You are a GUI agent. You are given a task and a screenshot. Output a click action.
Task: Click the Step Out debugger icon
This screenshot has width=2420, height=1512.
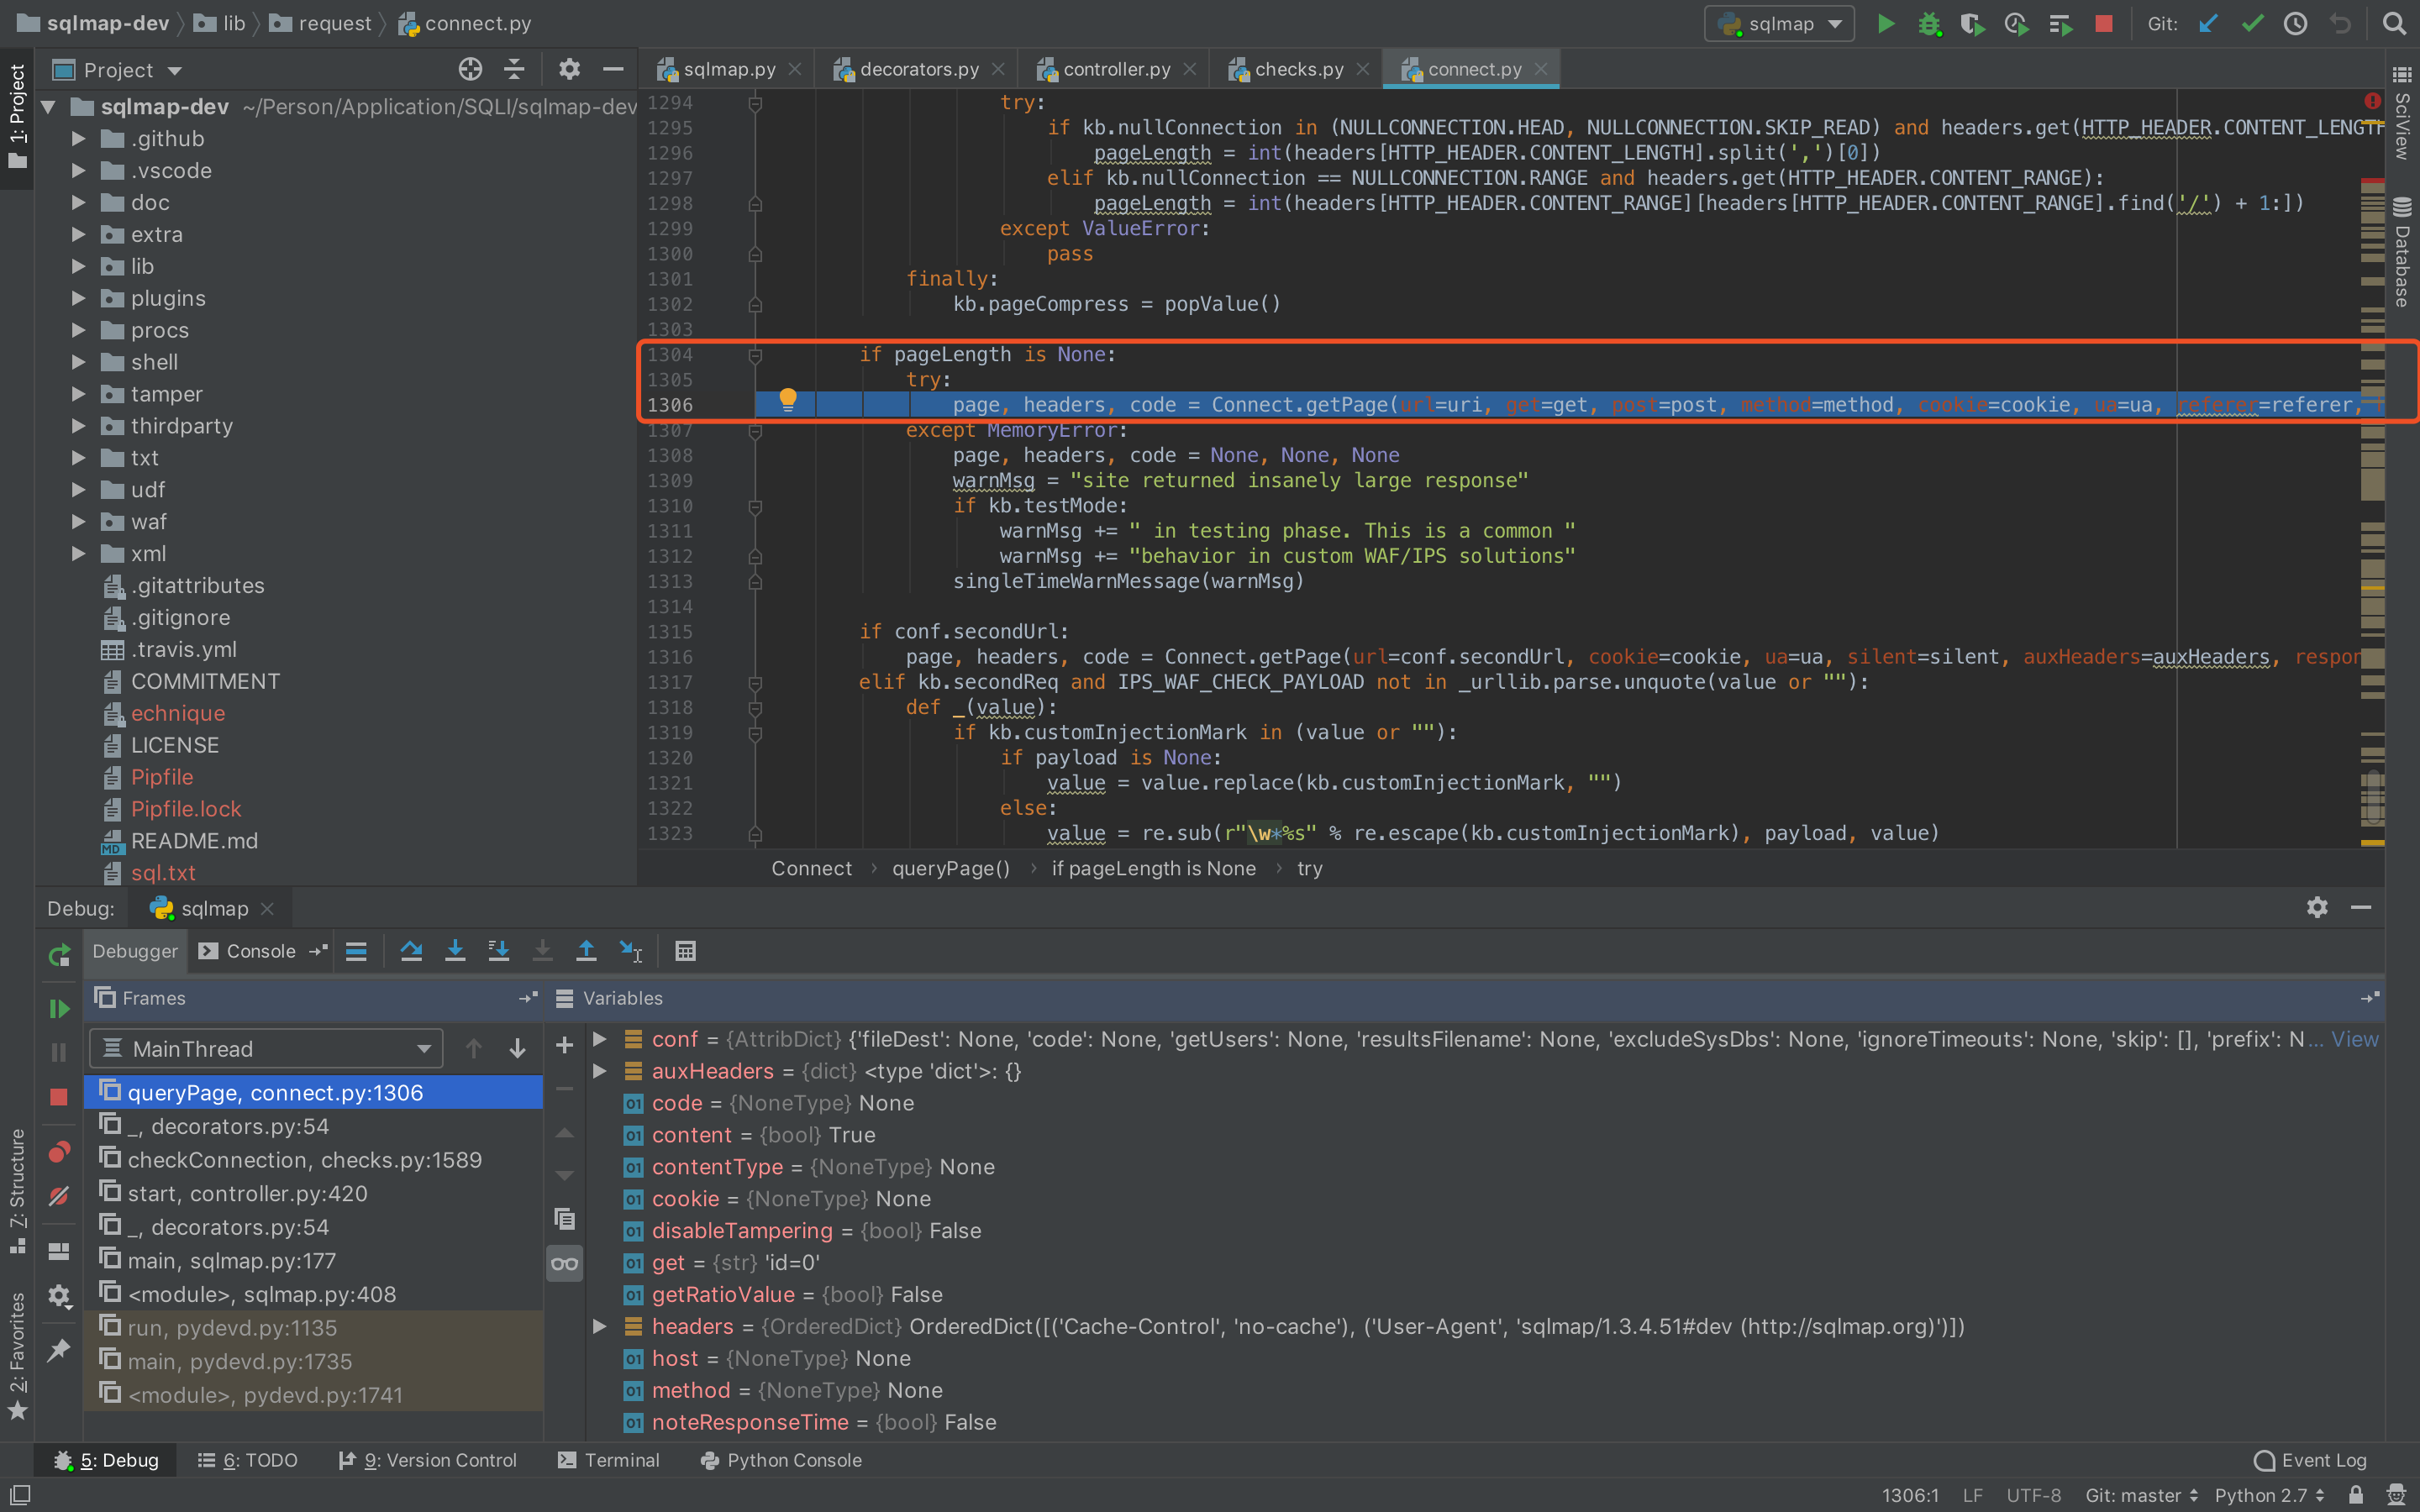(x=586, y=951)
